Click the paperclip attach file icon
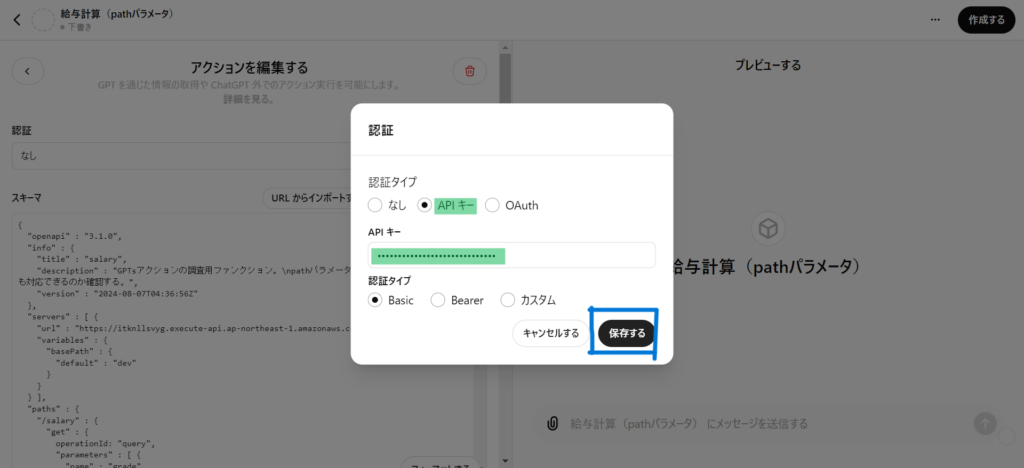1024x468 pixels. (551, 423)
